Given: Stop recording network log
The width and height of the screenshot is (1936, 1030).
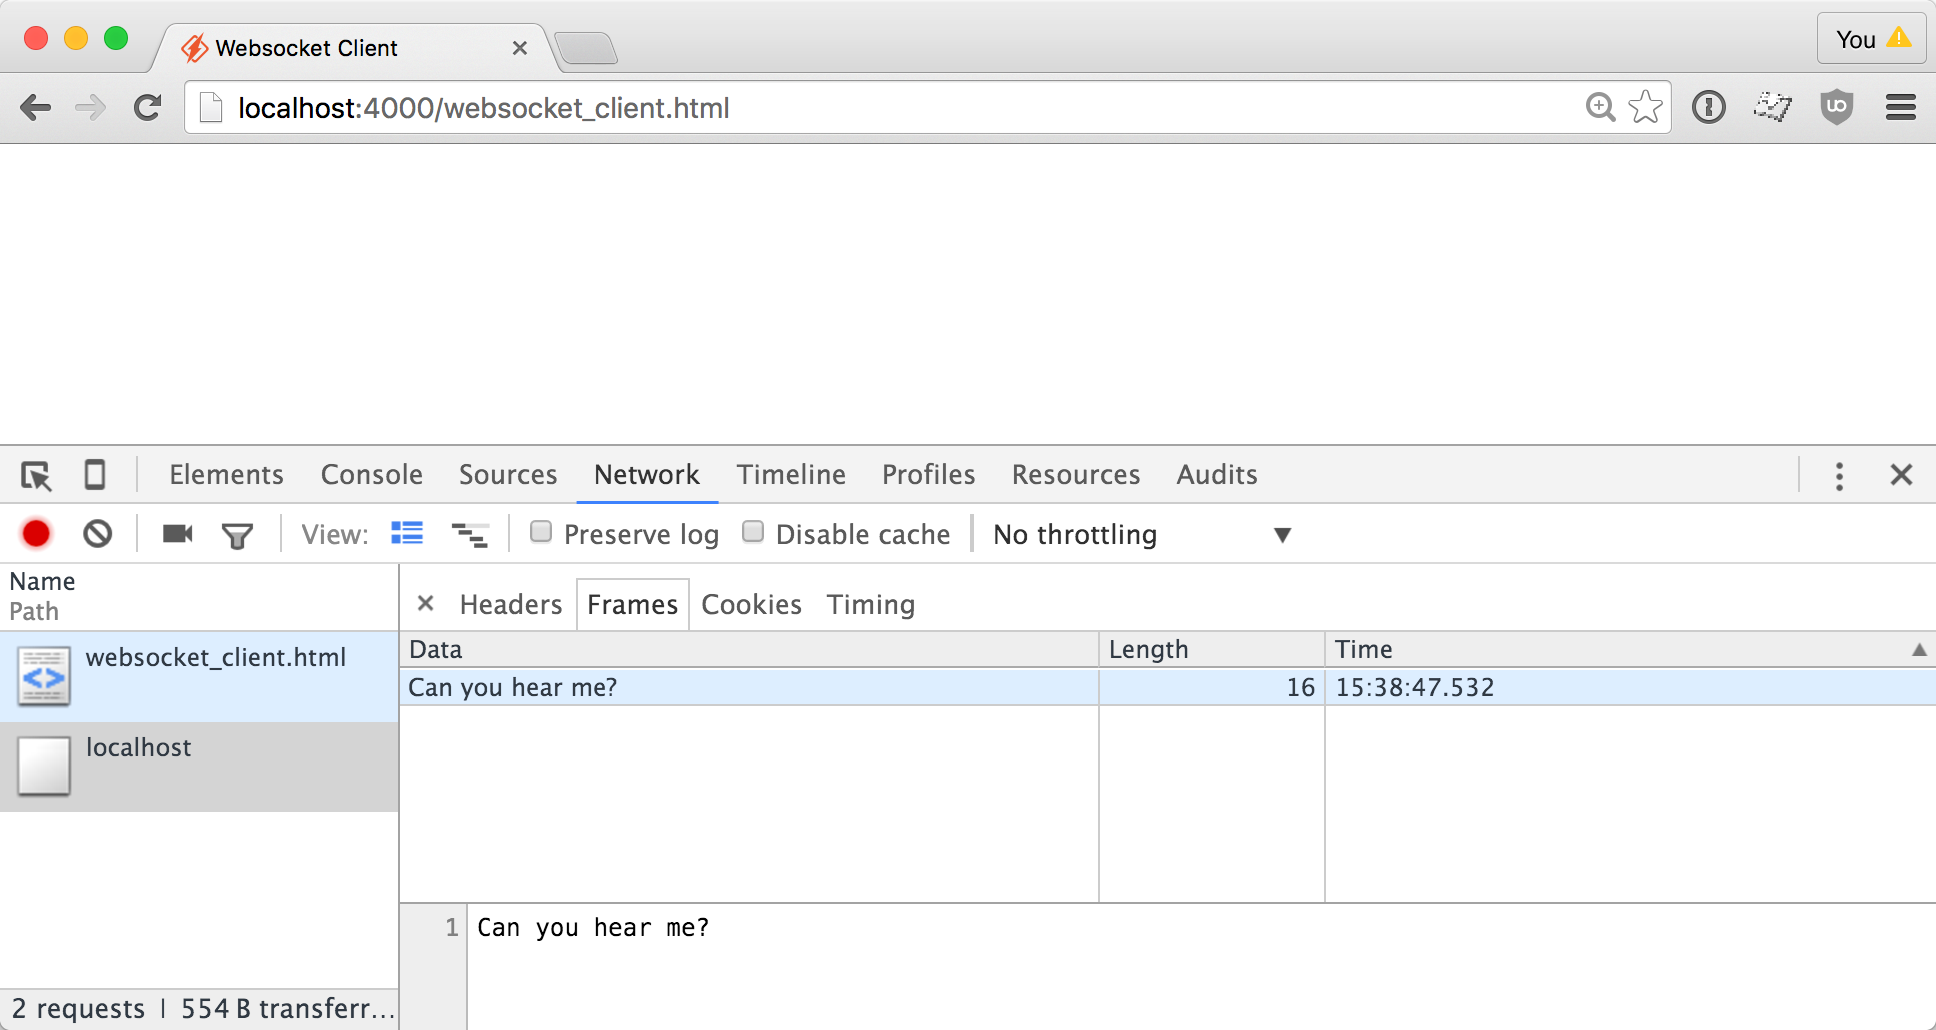Looking at the screenshot, I should (x=36, y=533).
